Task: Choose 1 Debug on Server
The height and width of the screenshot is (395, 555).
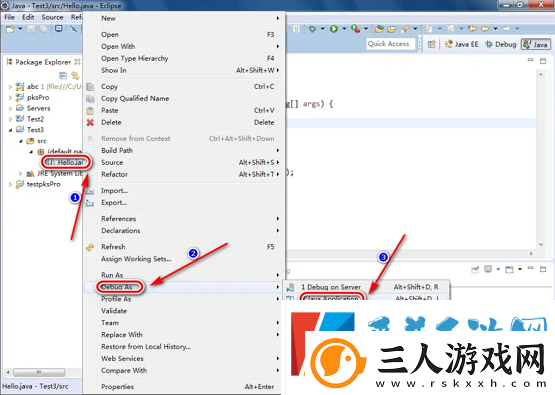Action: [365, 287]
